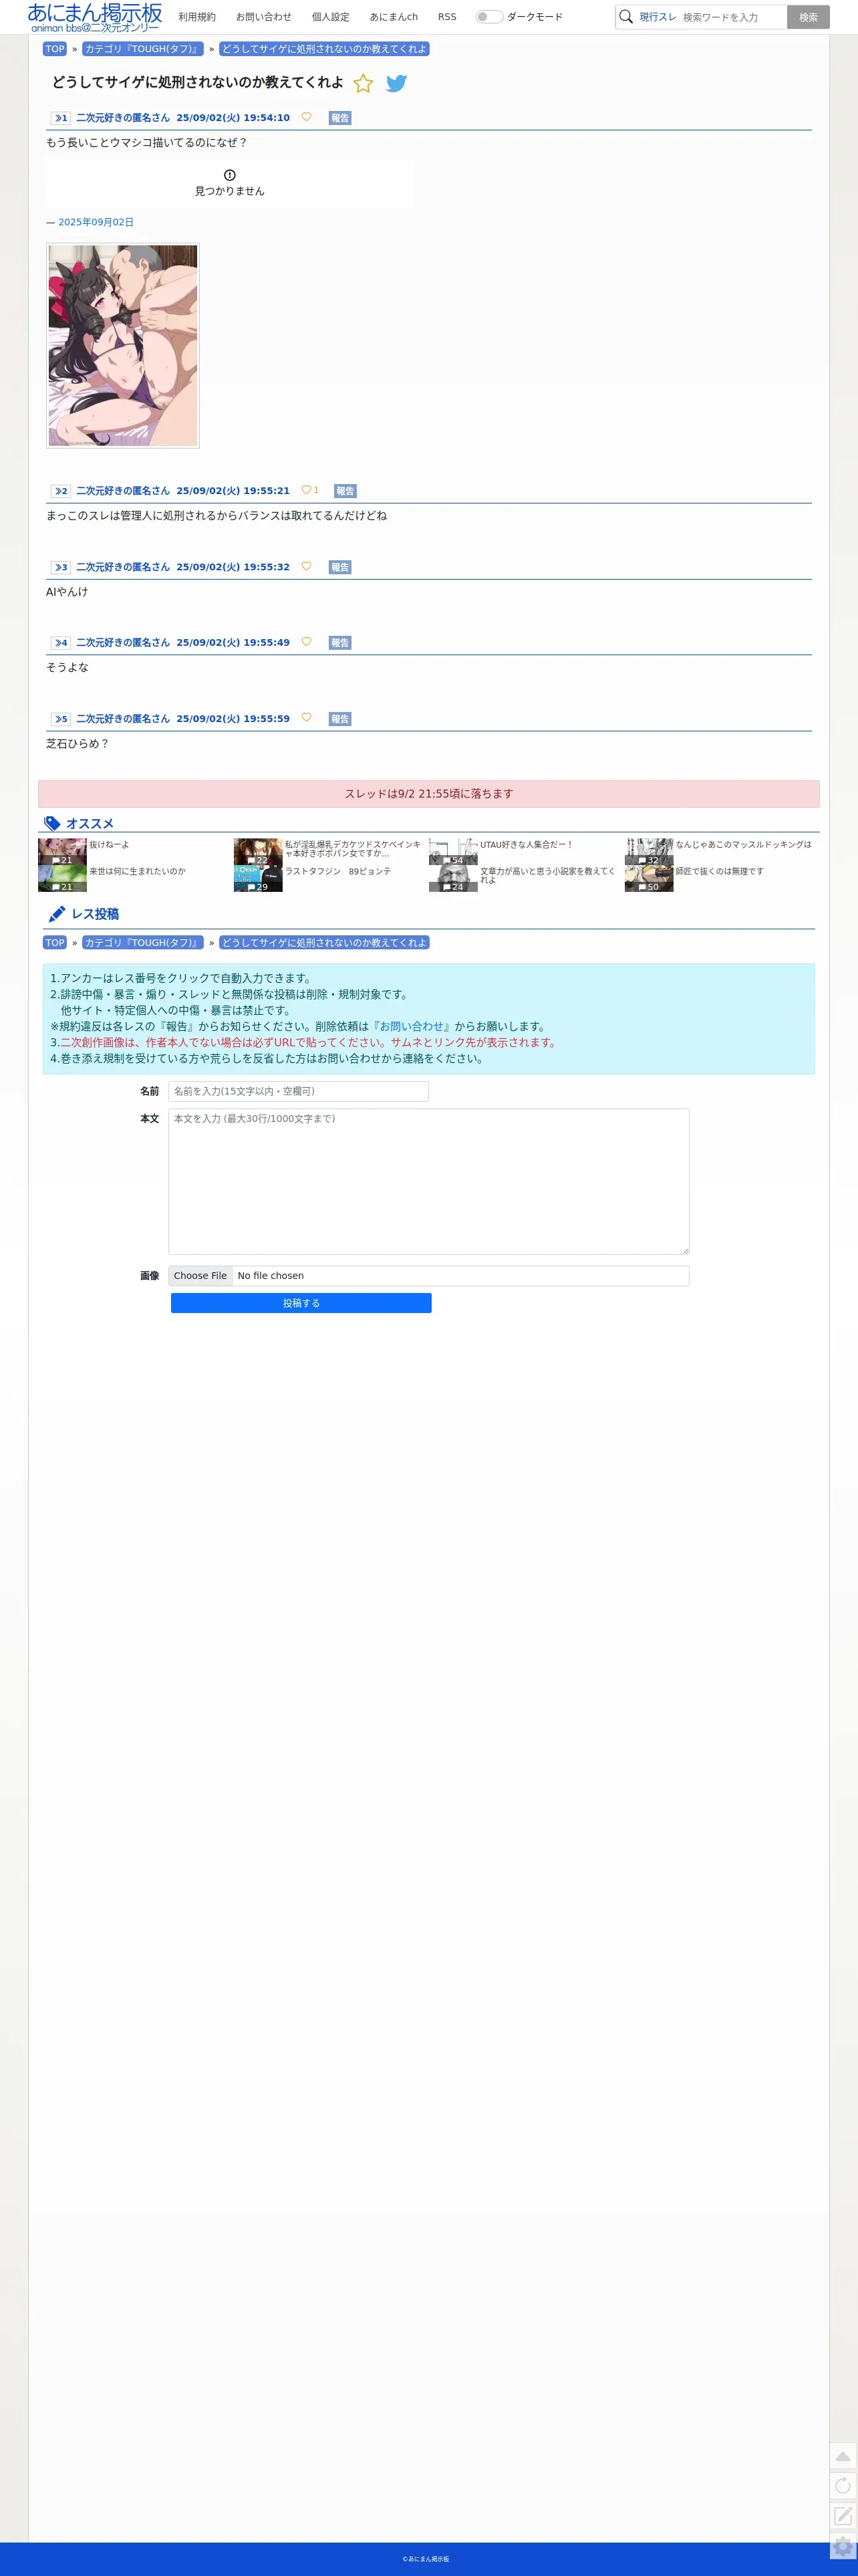Click anchor number >>4
Image resolution: width=858 pixels, height=2576 pixels.
click(61, 643)
